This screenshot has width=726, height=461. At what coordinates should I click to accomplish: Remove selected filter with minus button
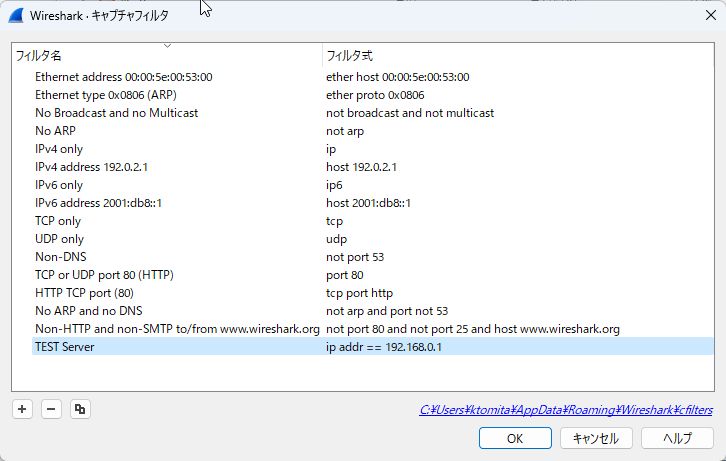[51, 409]
